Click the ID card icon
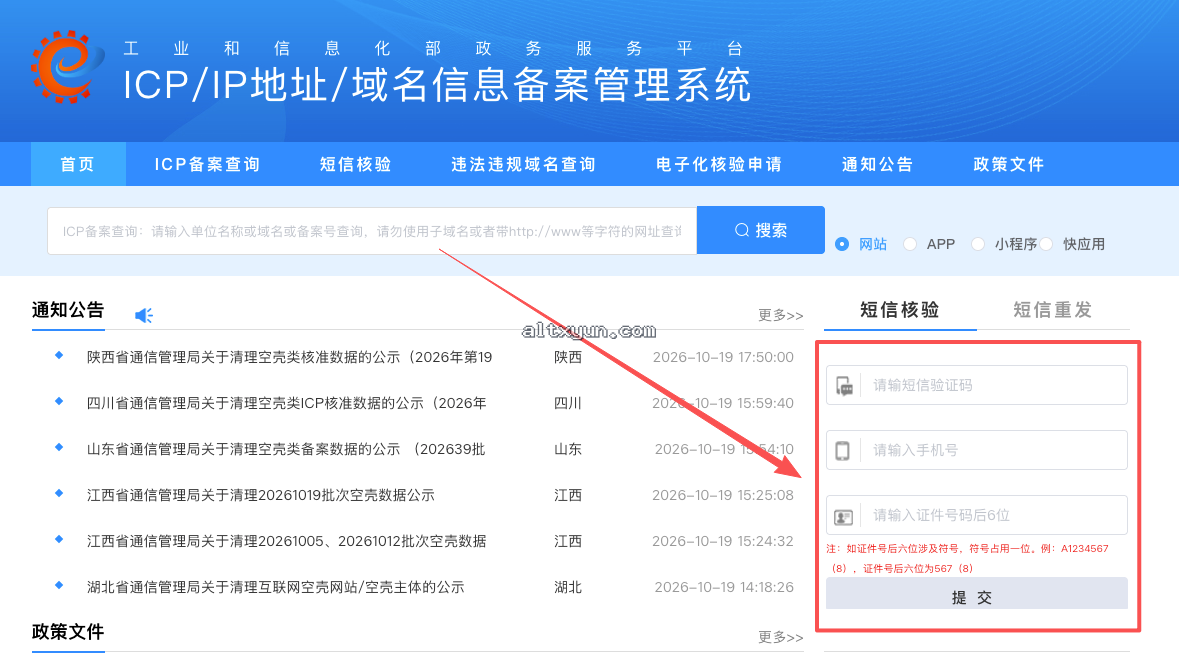Image resolution: width=1179 pixels, height=659 pixels. click(844, 517)
